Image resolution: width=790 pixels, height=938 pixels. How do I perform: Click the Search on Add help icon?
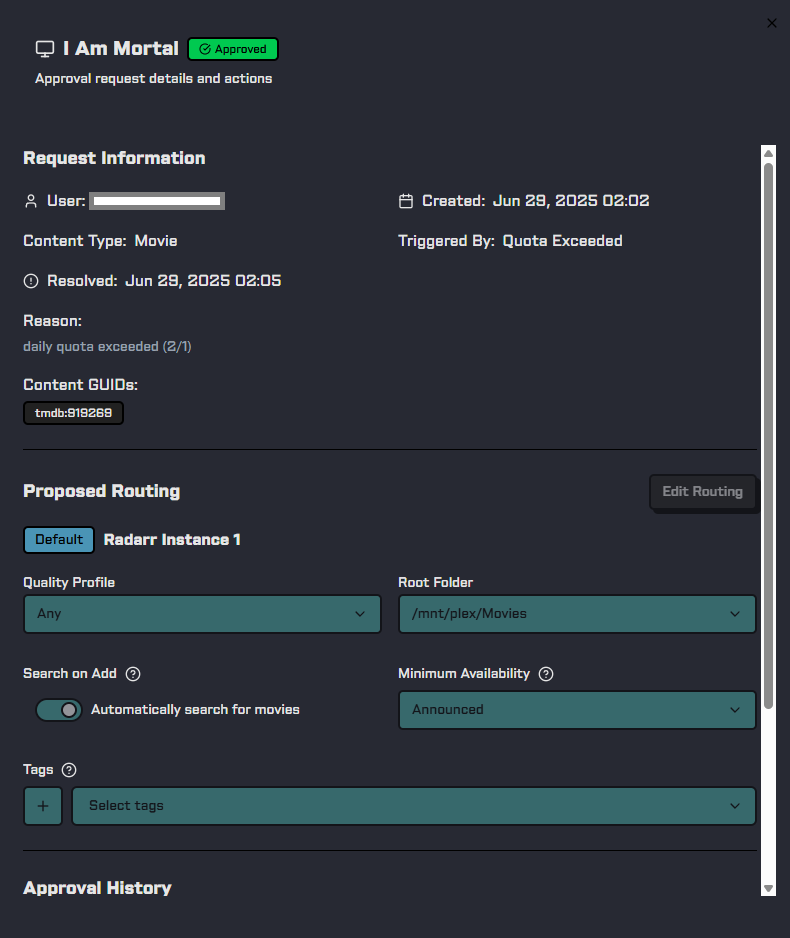pos(133,674)
